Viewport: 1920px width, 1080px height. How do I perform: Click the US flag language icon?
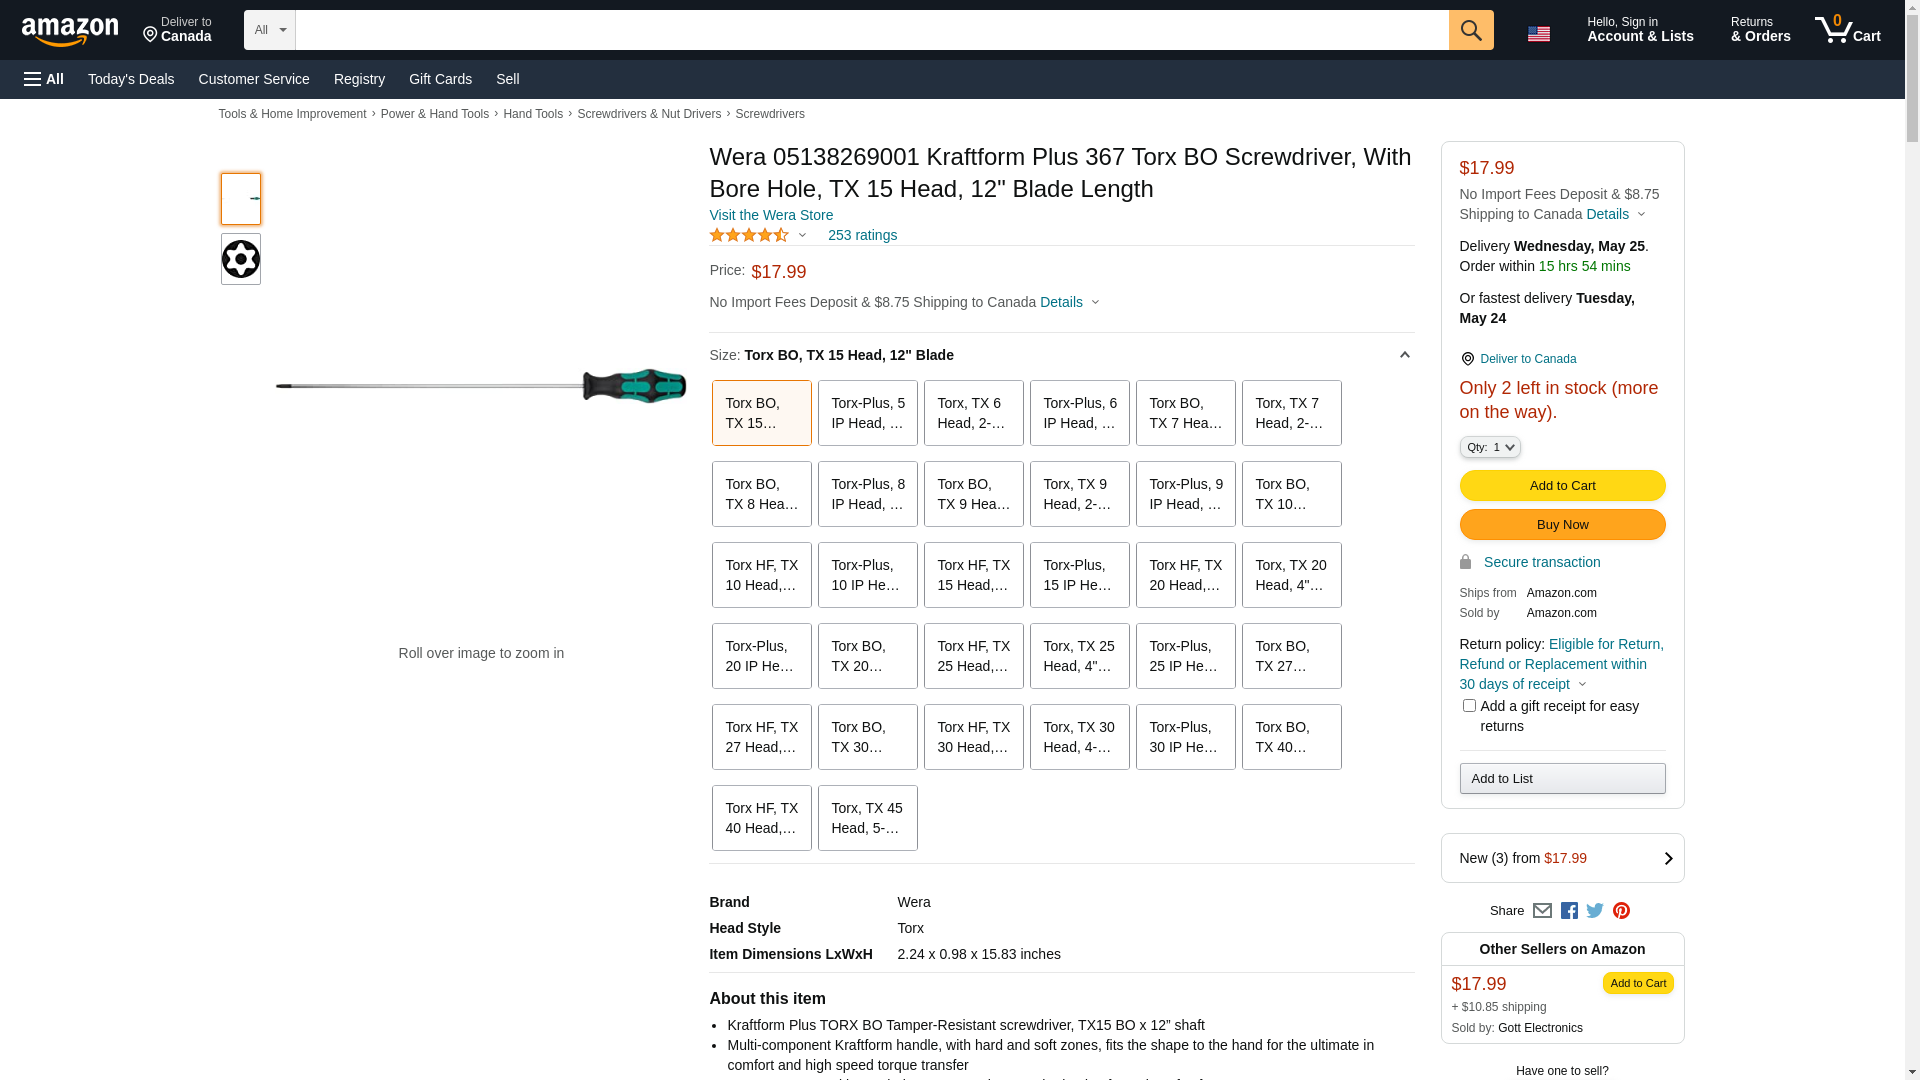1538,34
